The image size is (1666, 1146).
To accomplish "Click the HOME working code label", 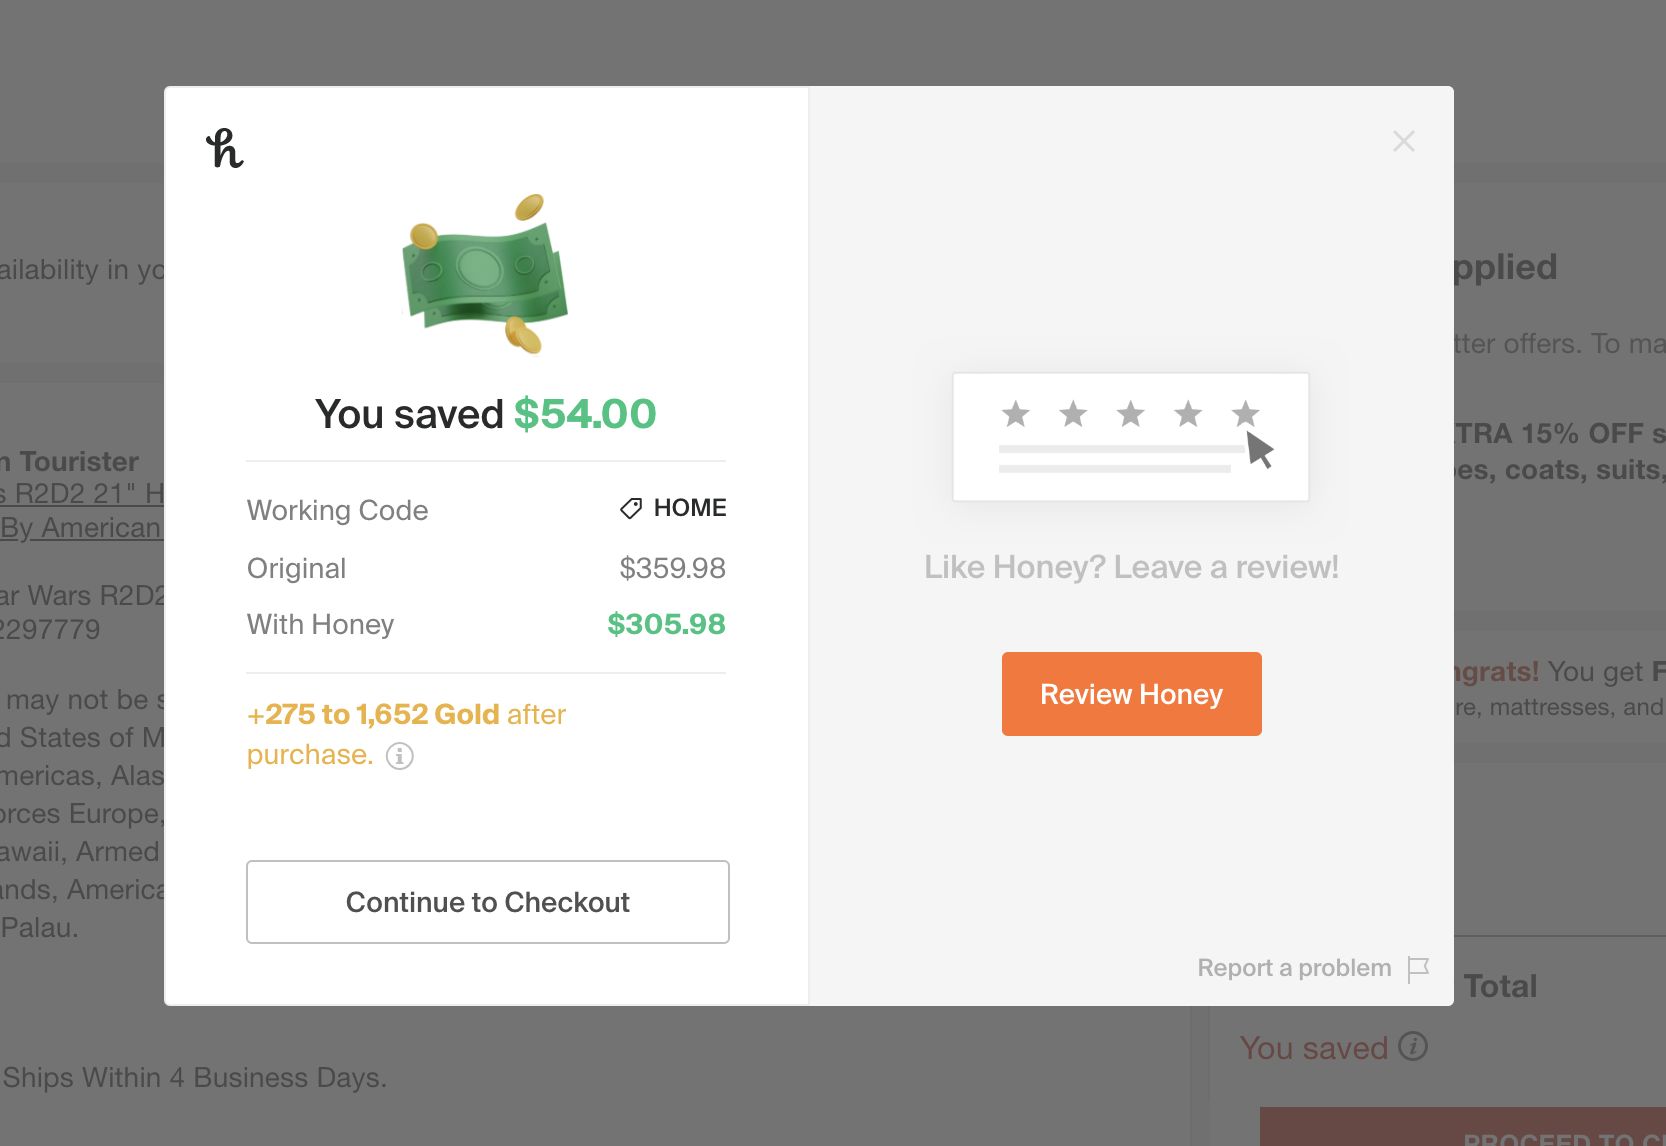I will pyautogui.click(x=689, y=508).
